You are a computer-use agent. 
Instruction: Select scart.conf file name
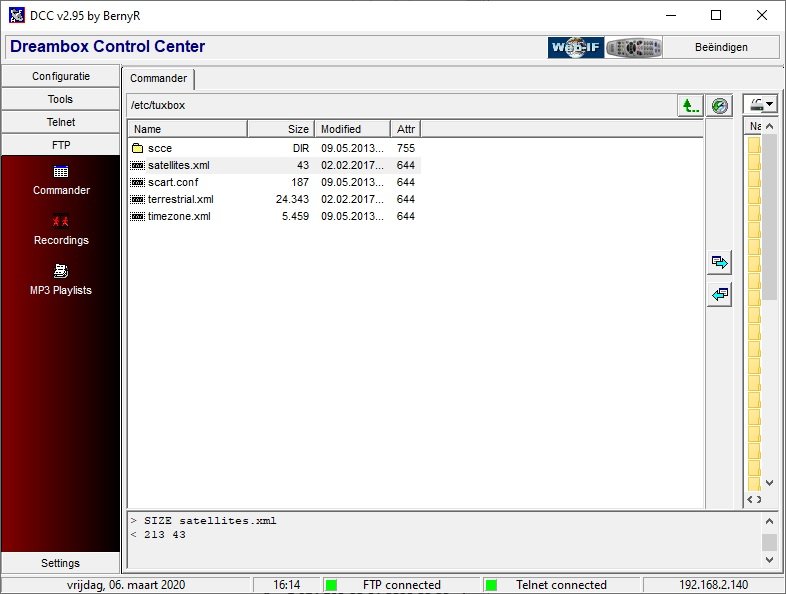coord(173,182)
